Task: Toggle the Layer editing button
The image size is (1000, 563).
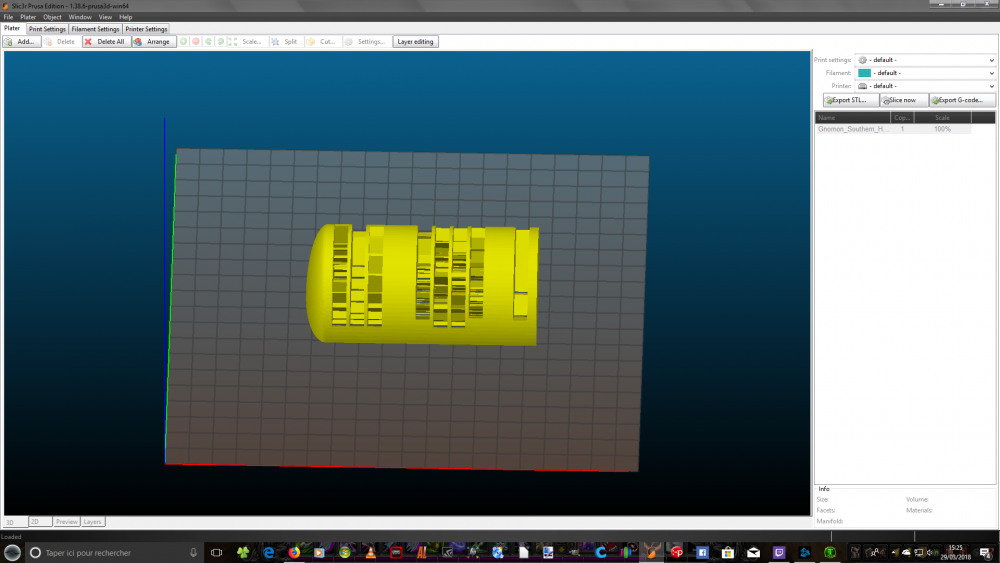Action: coord(415,41)
